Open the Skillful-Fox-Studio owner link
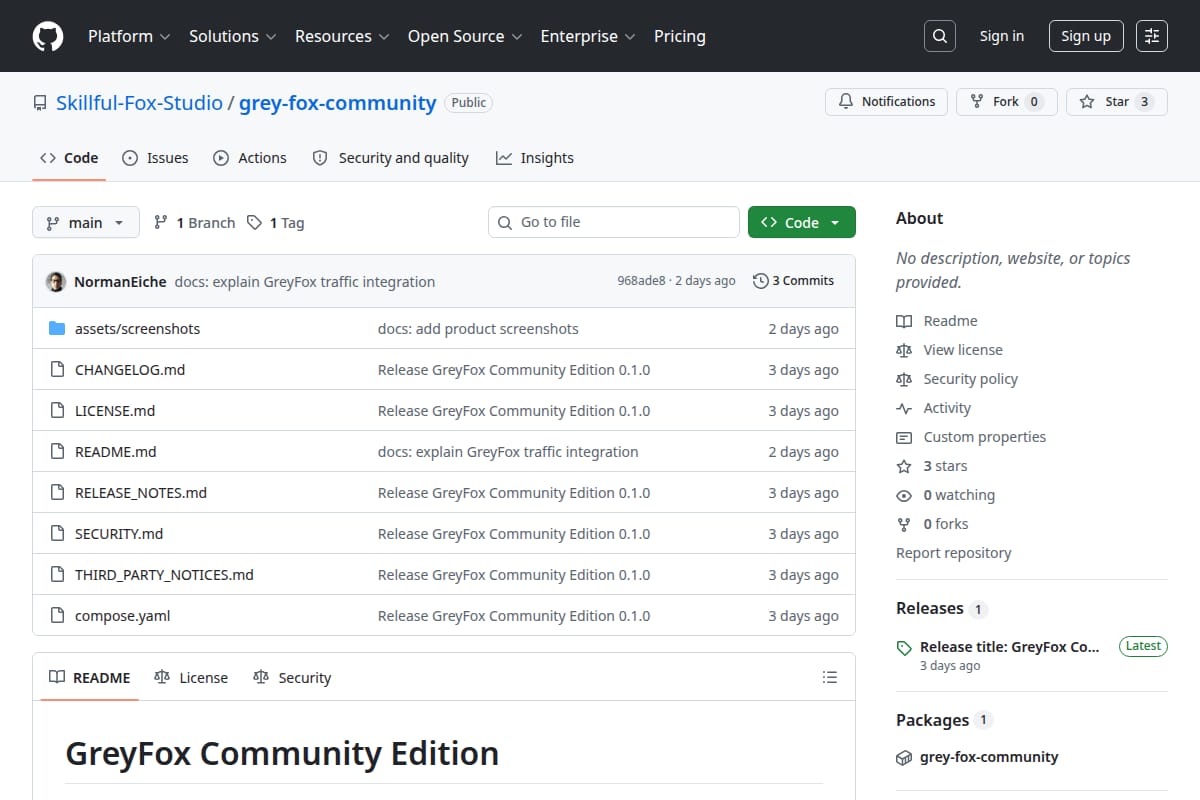The image size is (1200, 800). coord(139,103)
